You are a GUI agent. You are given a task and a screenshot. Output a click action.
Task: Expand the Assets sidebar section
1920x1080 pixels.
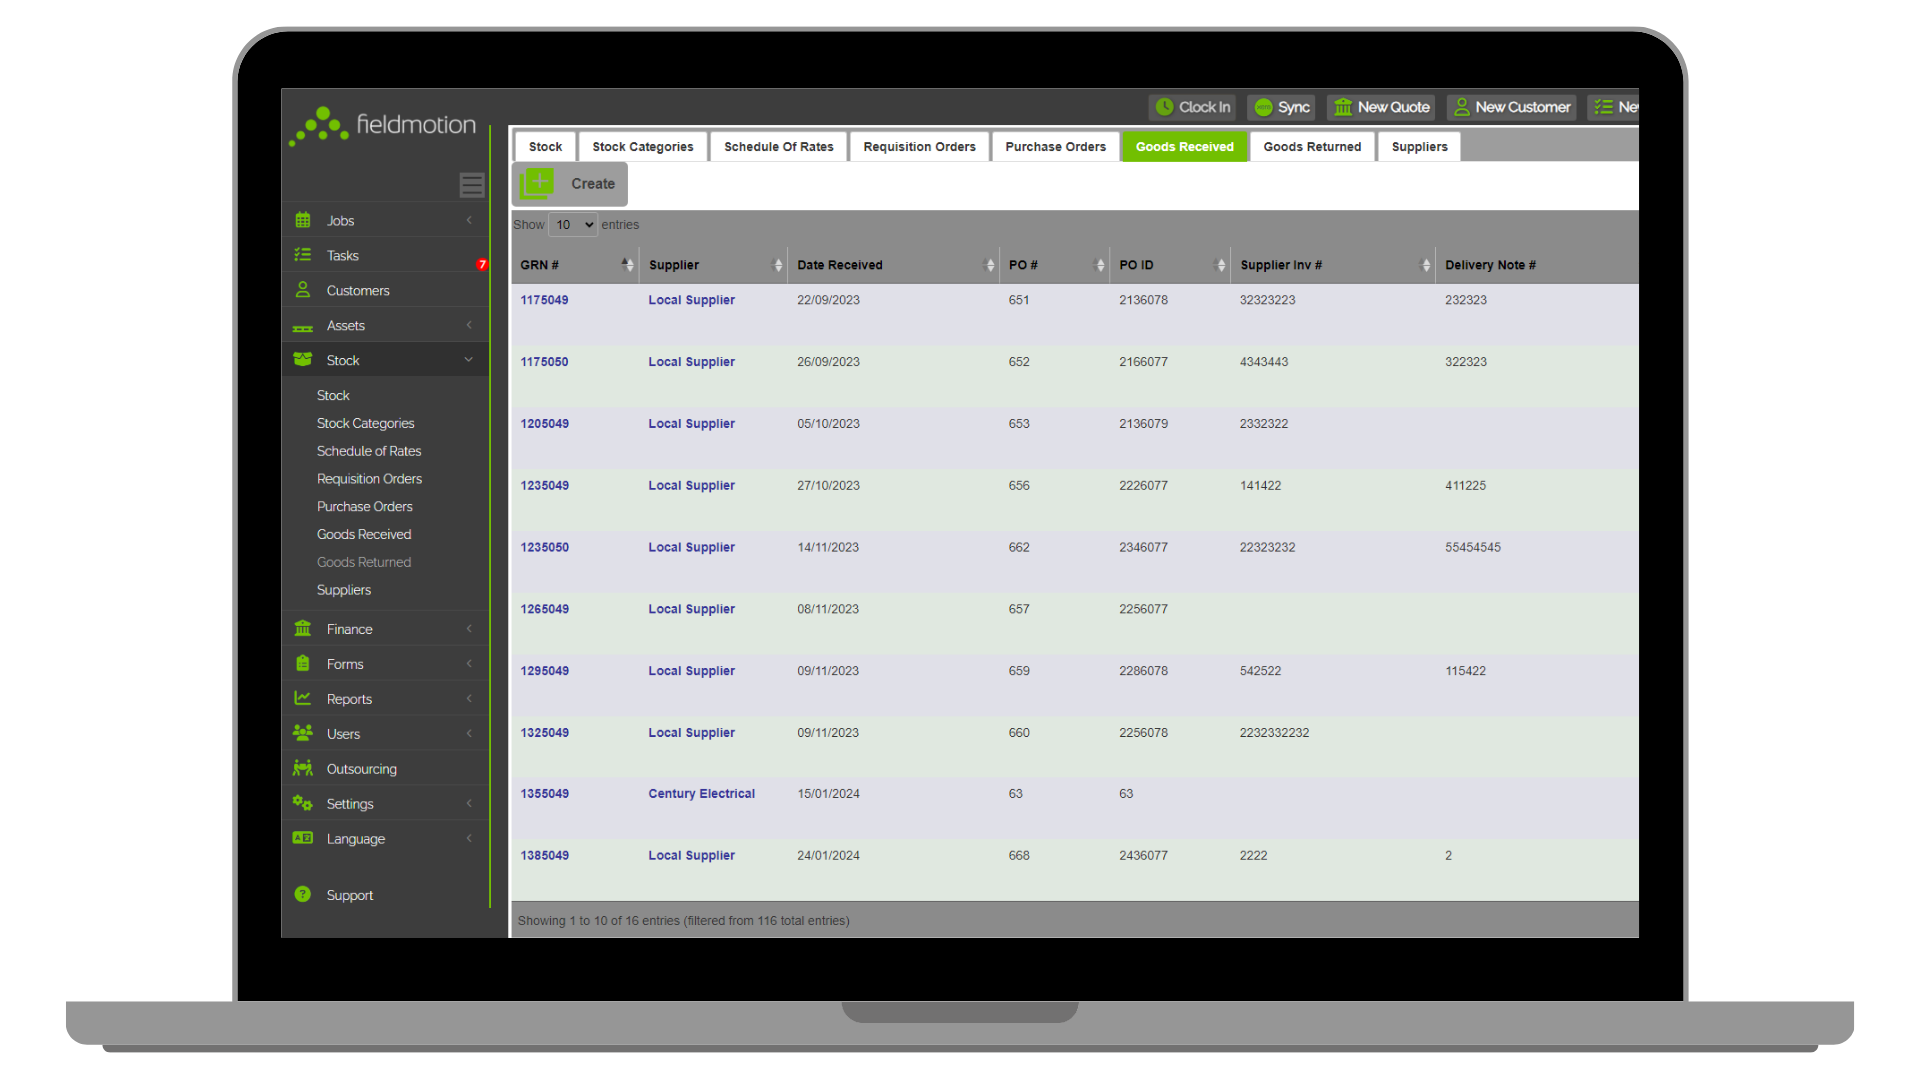coord(469,324)
